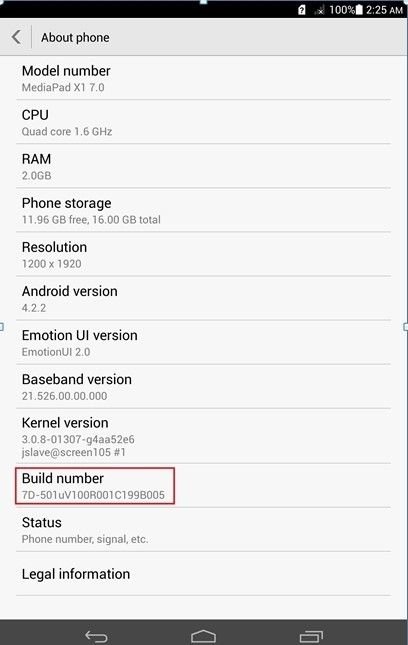The width and height of the screenshot is (408, 645).
Task: Open Legal information
Action: pyautogui.click(x=204, y=574)
